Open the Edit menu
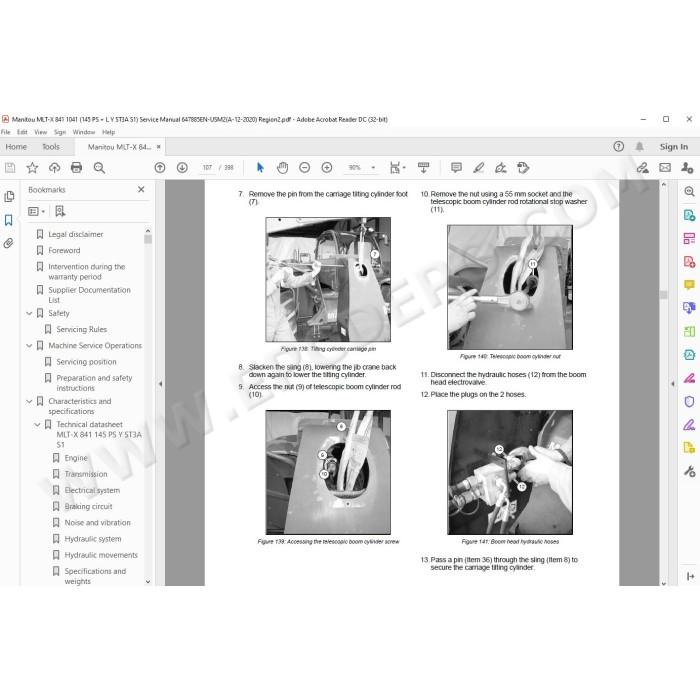The height and width of the screenshot is (700, 700). tap(22, 132)
